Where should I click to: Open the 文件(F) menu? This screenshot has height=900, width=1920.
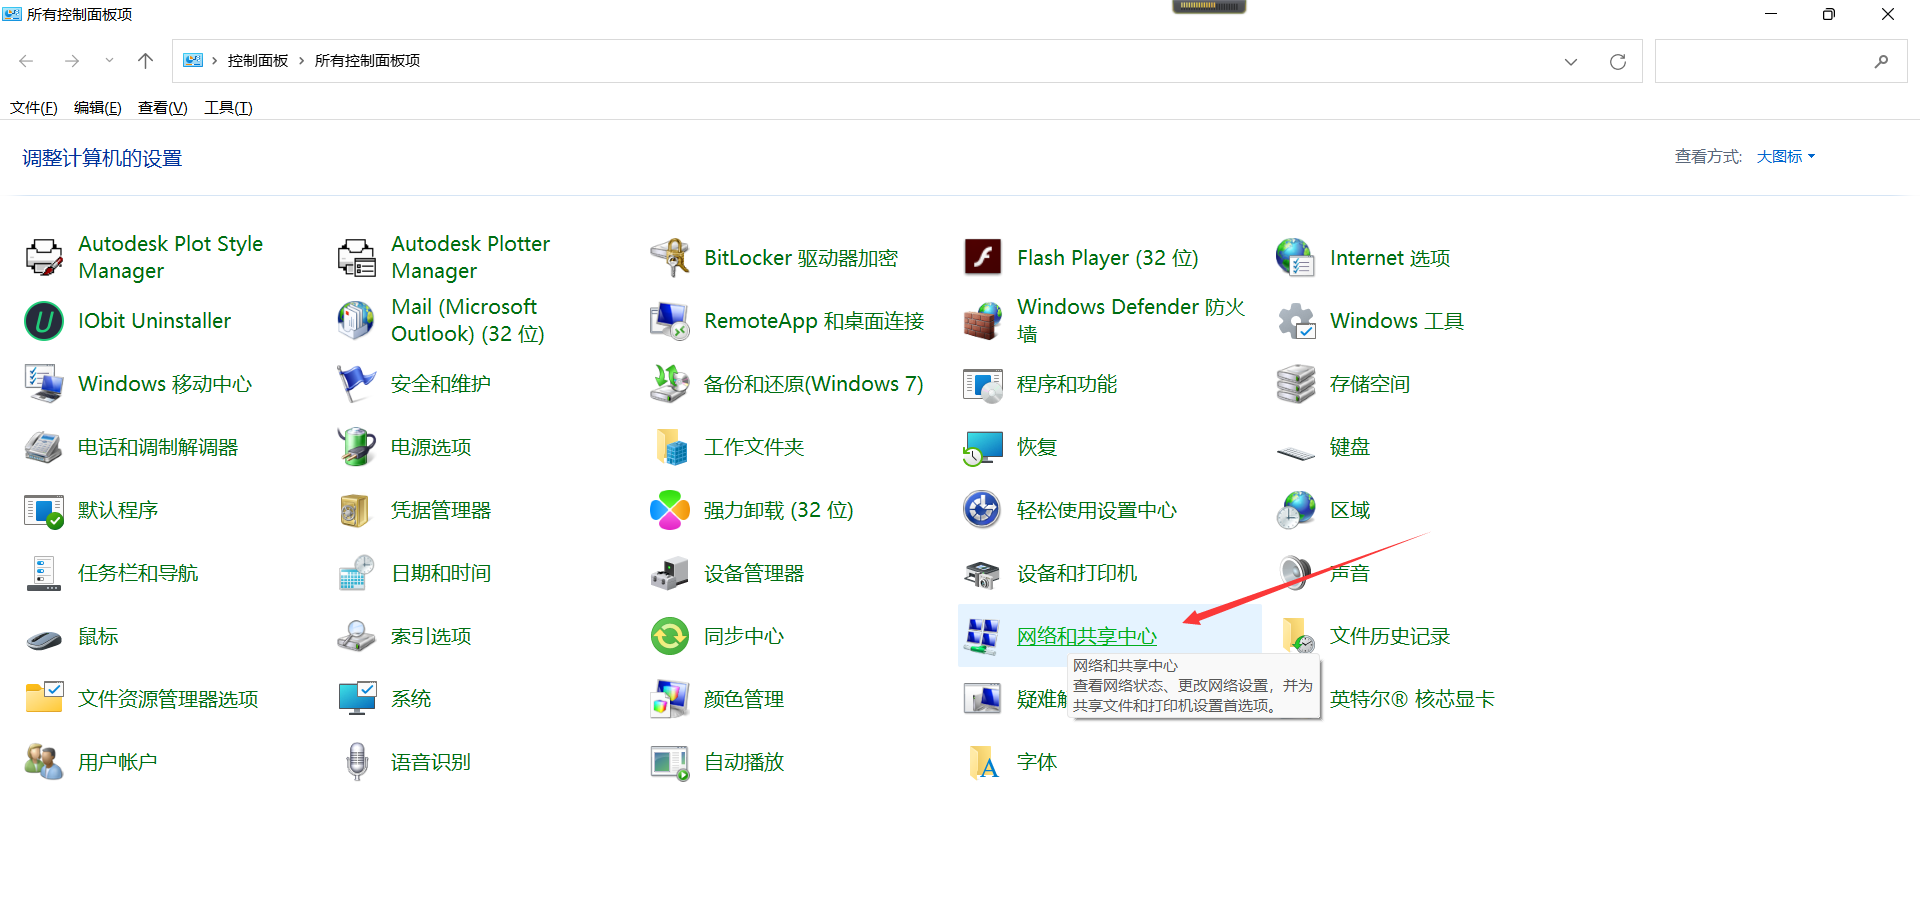click(x=34, y=108)
